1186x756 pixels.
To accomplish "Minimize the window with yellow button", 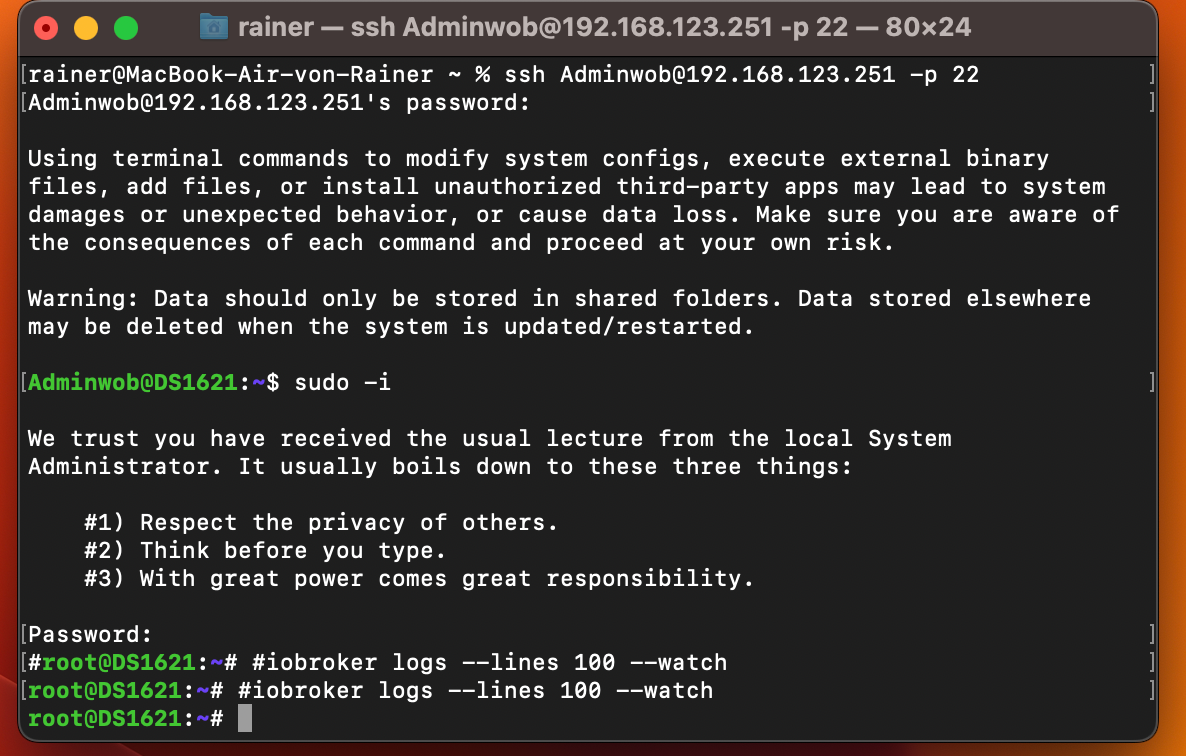I will click(x=86, y=29).
